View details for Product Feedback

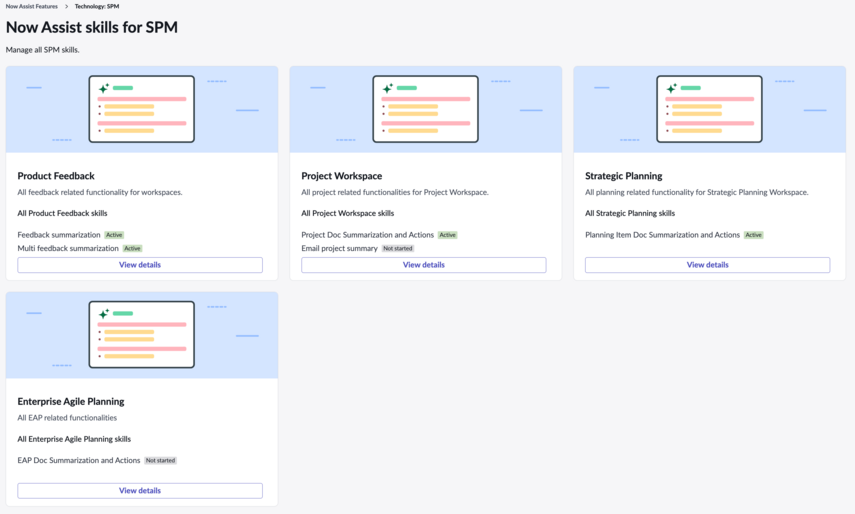140,265
